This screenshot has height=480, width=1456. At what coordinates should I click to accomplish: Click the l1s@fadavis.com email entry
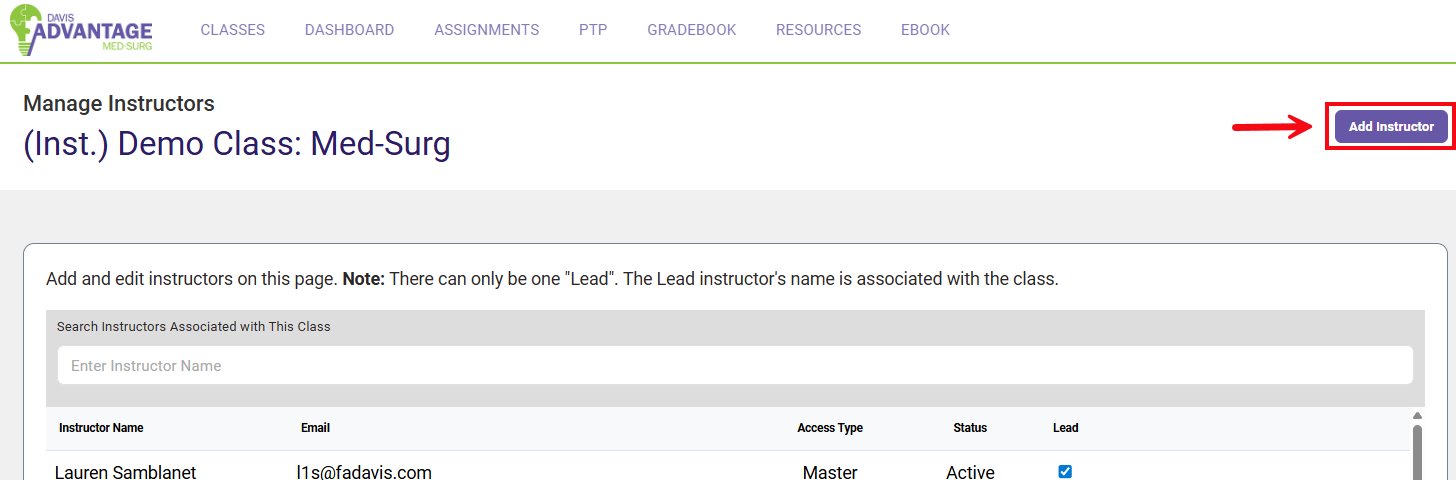[363, 472]
